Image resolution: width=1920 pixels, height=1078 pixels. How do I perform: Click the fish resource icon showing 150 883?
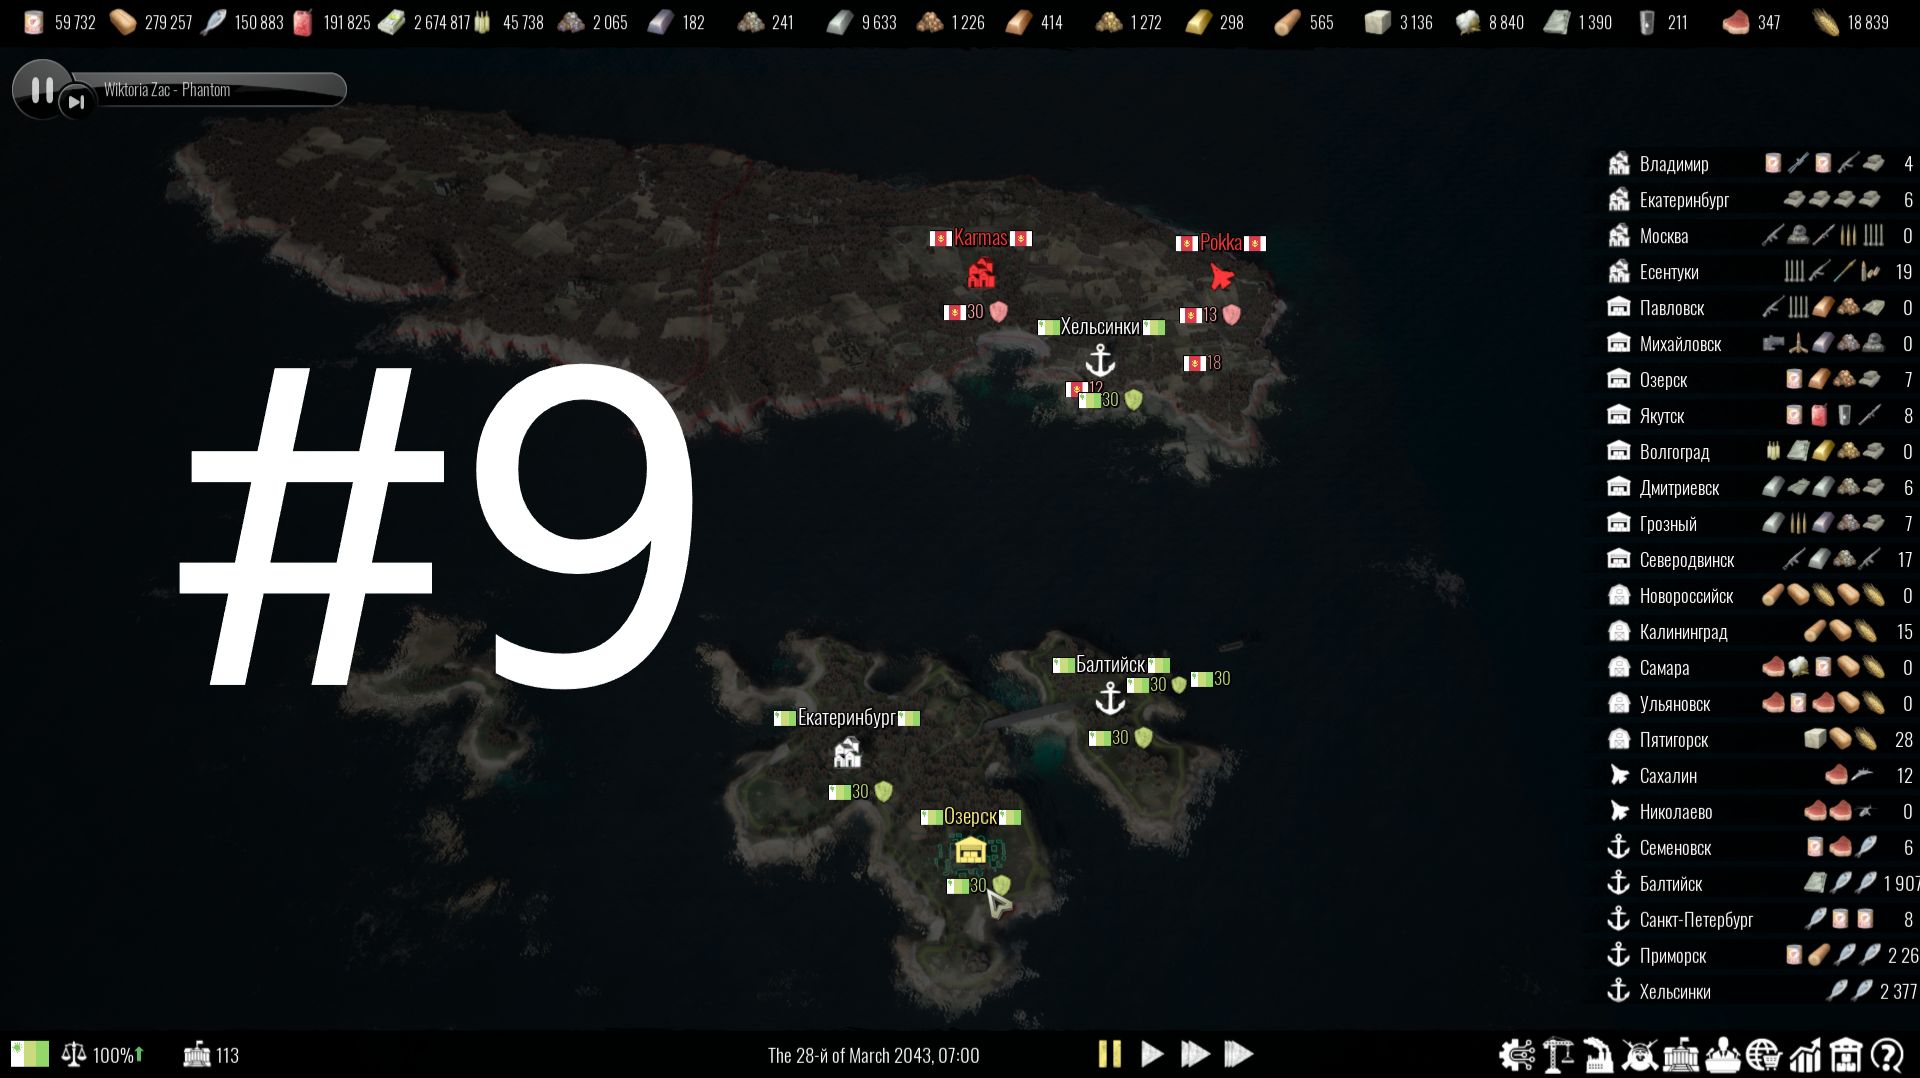coord(213,22)
